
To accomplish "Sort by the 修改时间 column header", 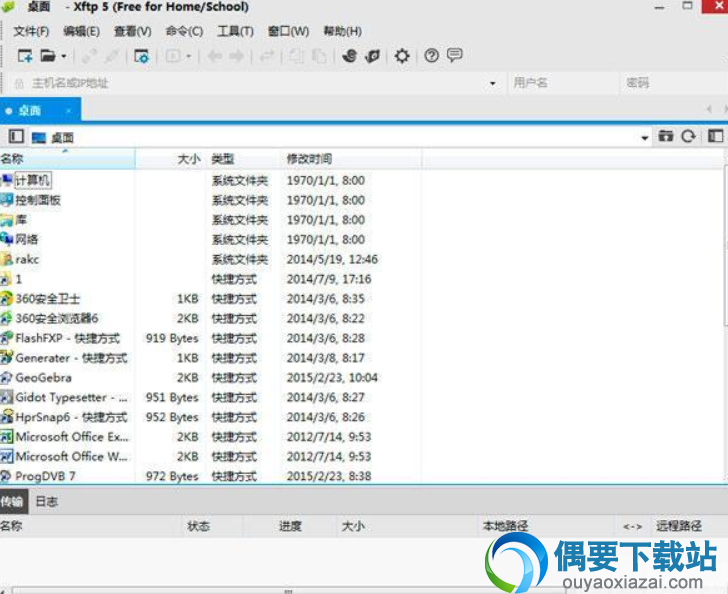I will click(351, 159).
